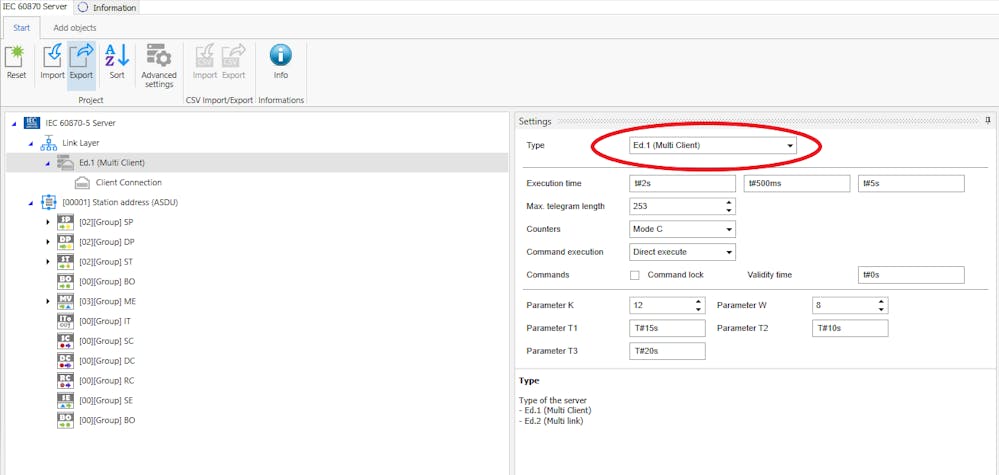Viewport: 999px width, 475px height.
Task: Open the Type dropdown
Action: click(791, 146)
